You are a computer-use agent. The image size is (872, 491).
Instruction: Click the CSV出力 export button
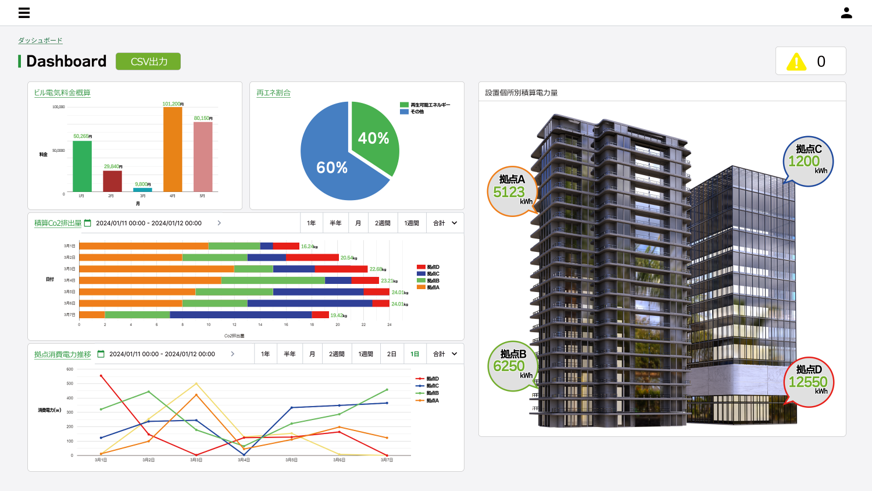pos(148,62)
